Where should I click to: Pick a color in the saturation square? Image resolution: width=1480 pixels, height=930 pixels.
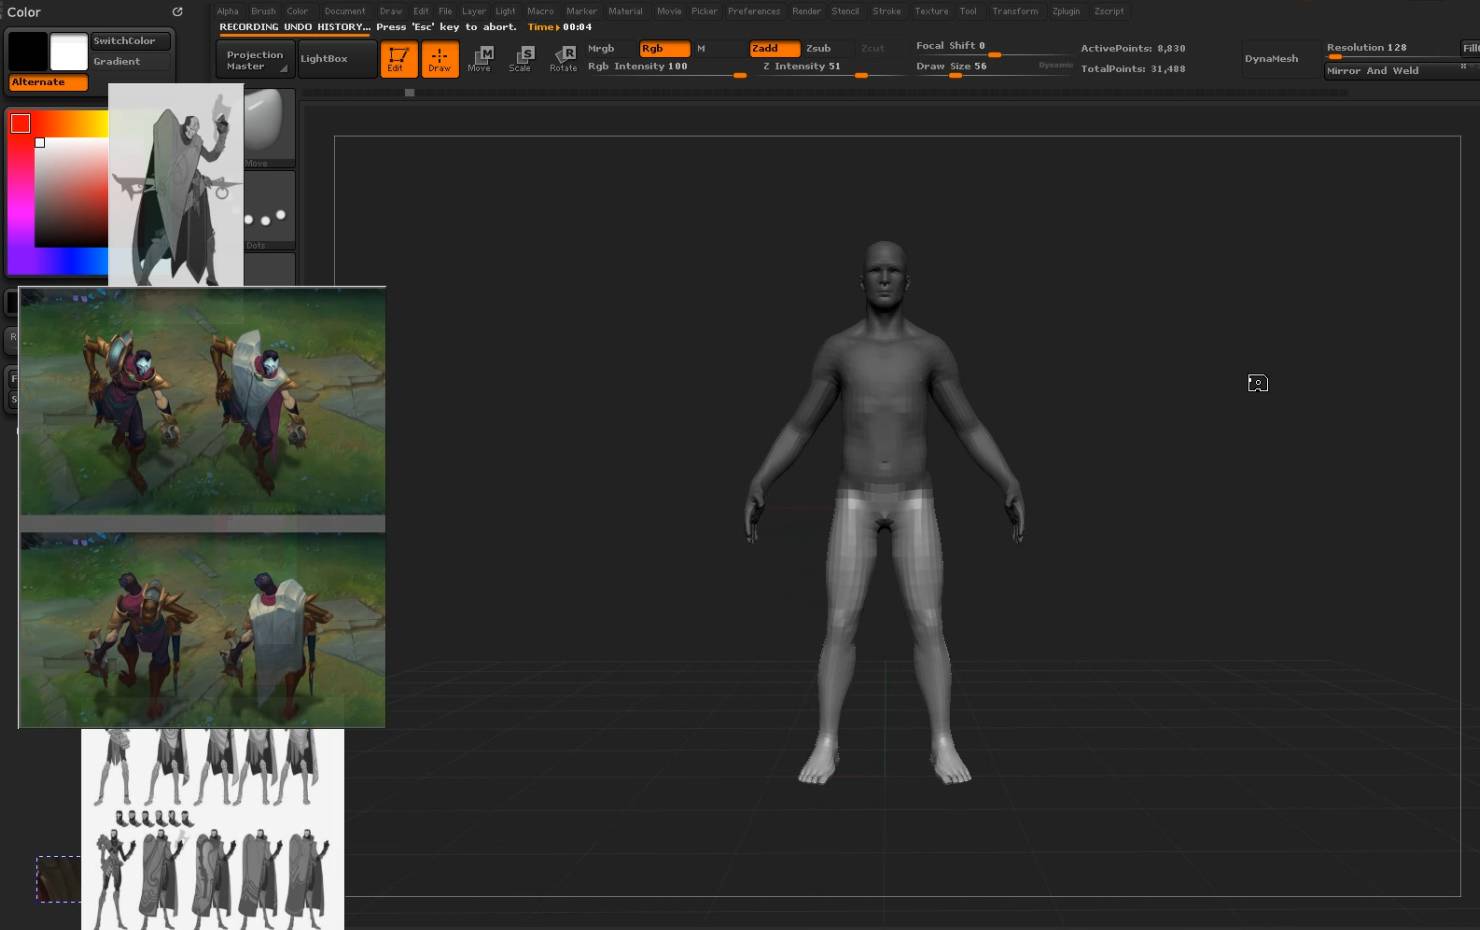click(72, 193)
